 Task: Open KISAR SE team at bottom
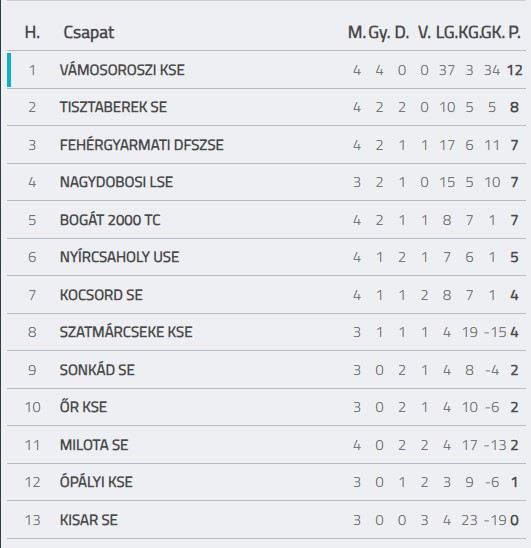[89, 520]
